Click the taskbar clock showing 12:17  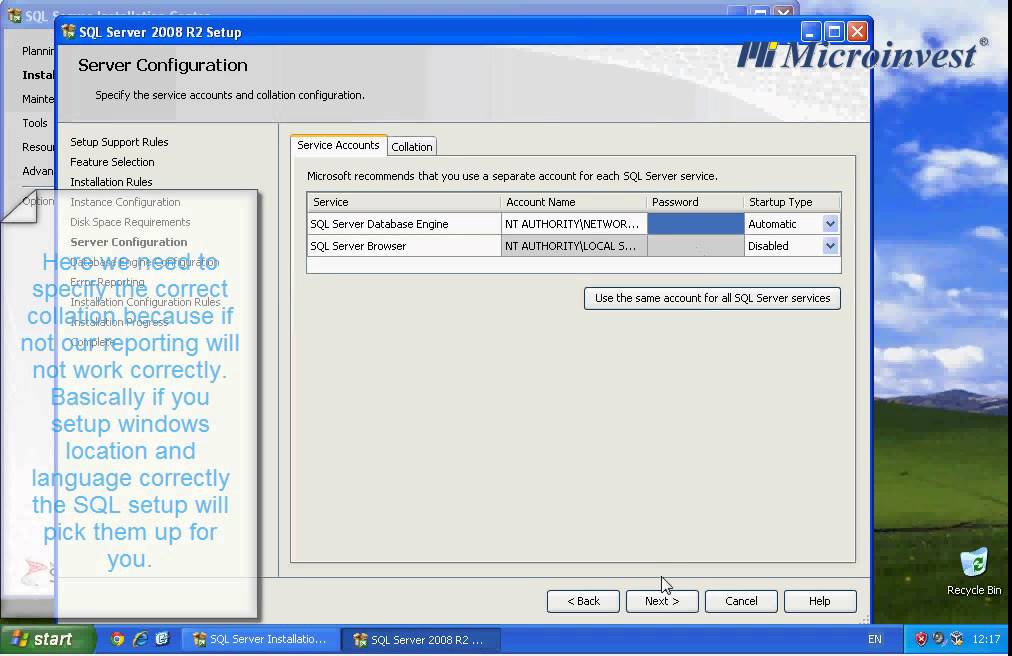(986, 639)
